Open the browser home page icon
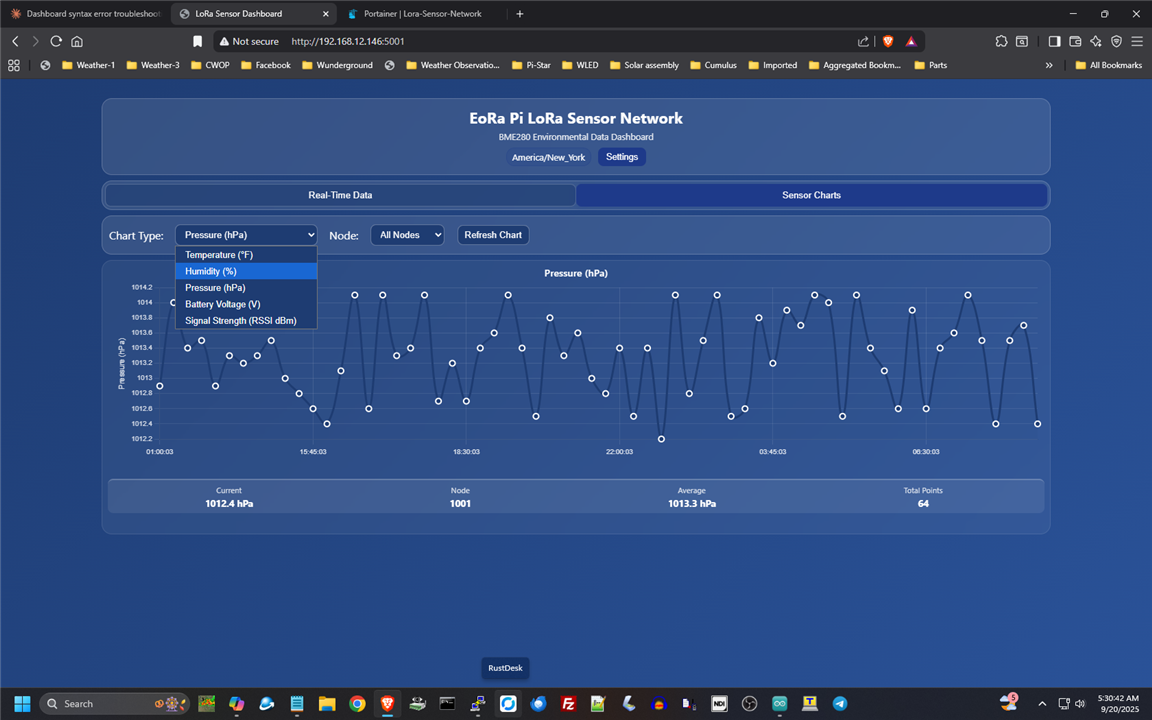Image resolution: width=1152 pixels, height=720 pixels. coord(76,41)
